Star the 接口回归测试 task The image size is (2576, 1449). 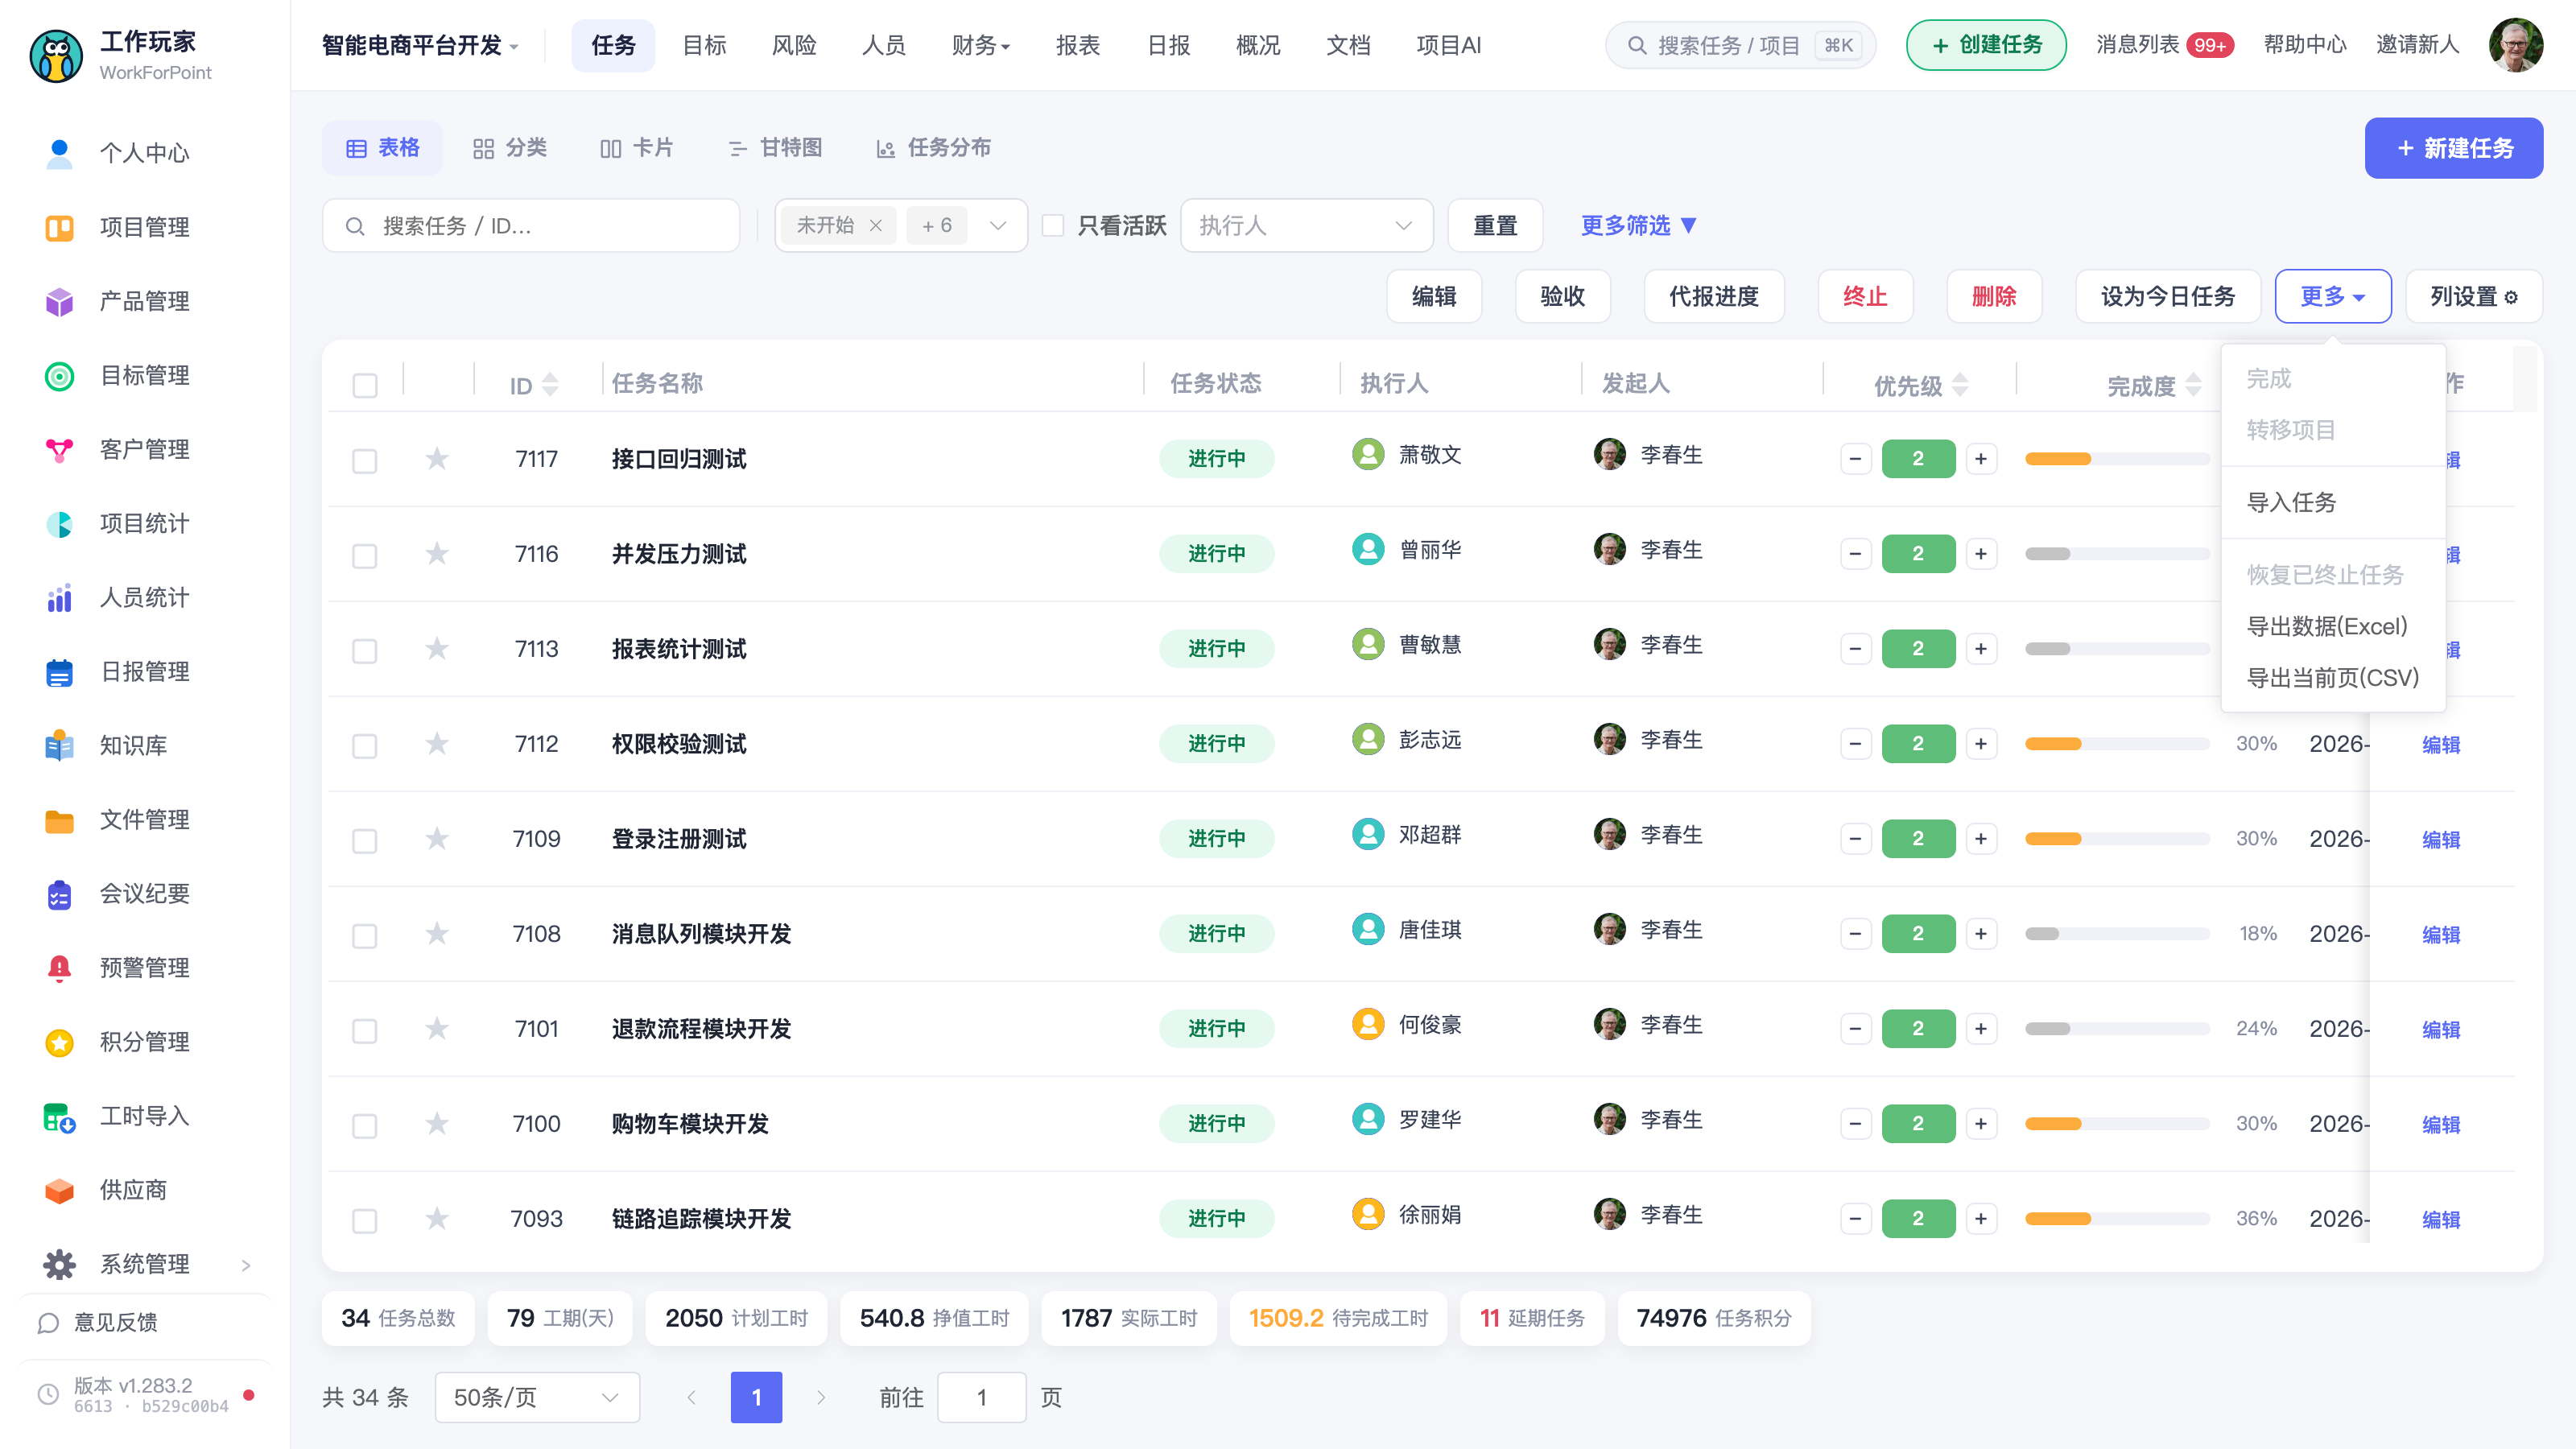coord(437,459)
